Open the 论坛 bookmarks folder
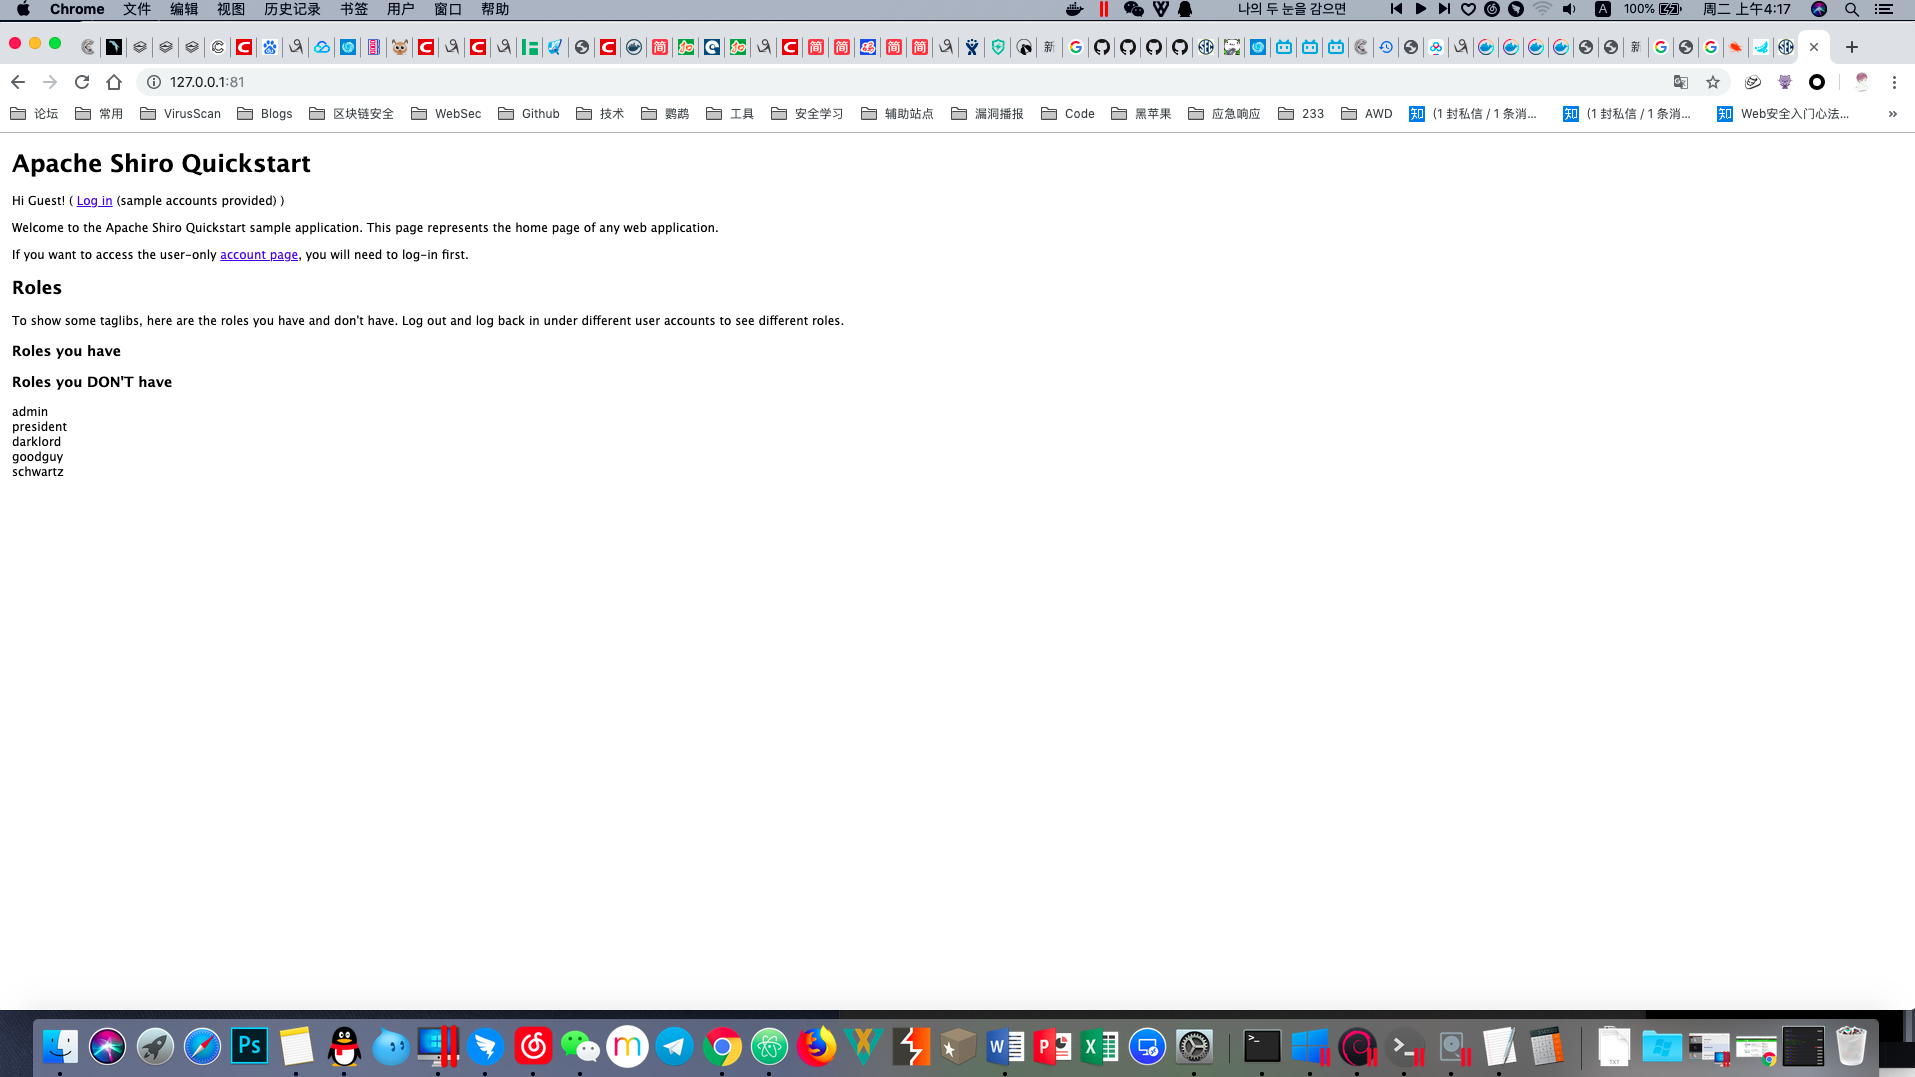The image size is (1915, 1077). pyautogui.click(x=34, y=114)
